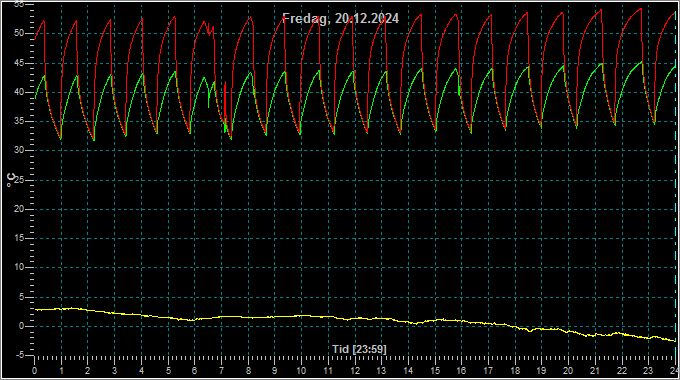Select hour 12 on the time axis

pyautogui.click(x=355, y=371)
